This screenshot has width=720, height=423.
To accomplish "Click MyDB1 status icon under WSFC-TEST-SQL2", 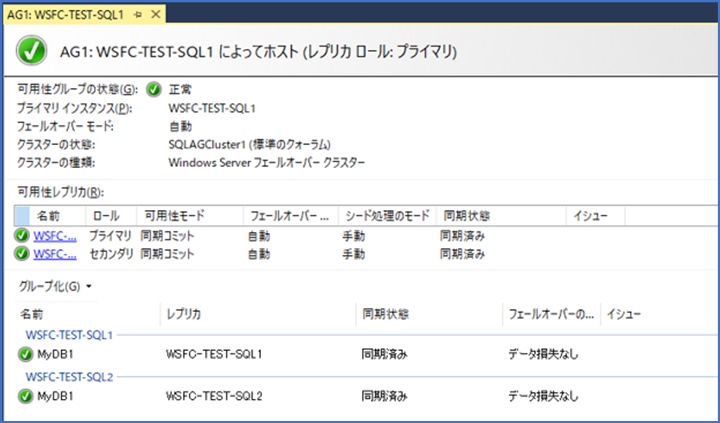I will click(26, 396).
